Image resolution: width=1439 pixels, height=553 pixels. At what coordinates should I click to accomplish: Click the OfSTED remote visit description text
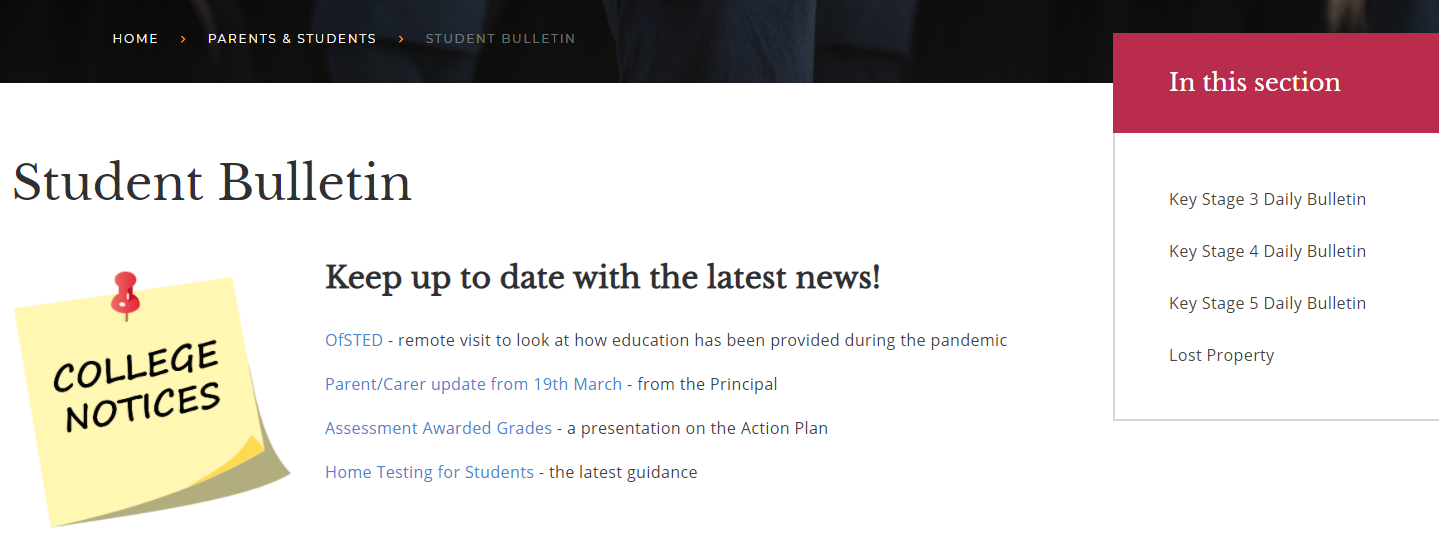[702, 340]
